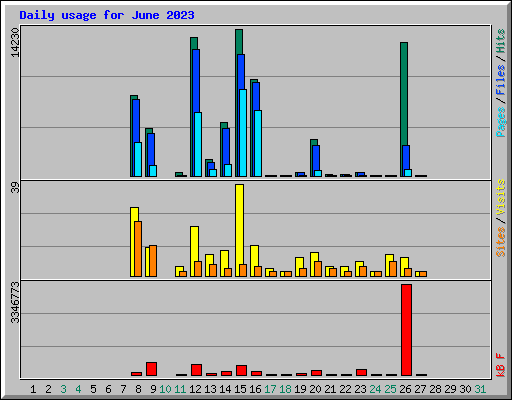Click the 'KB F' legend label
Image resolution: width=512 pixels, height=400 pixels.
point(501,365)
